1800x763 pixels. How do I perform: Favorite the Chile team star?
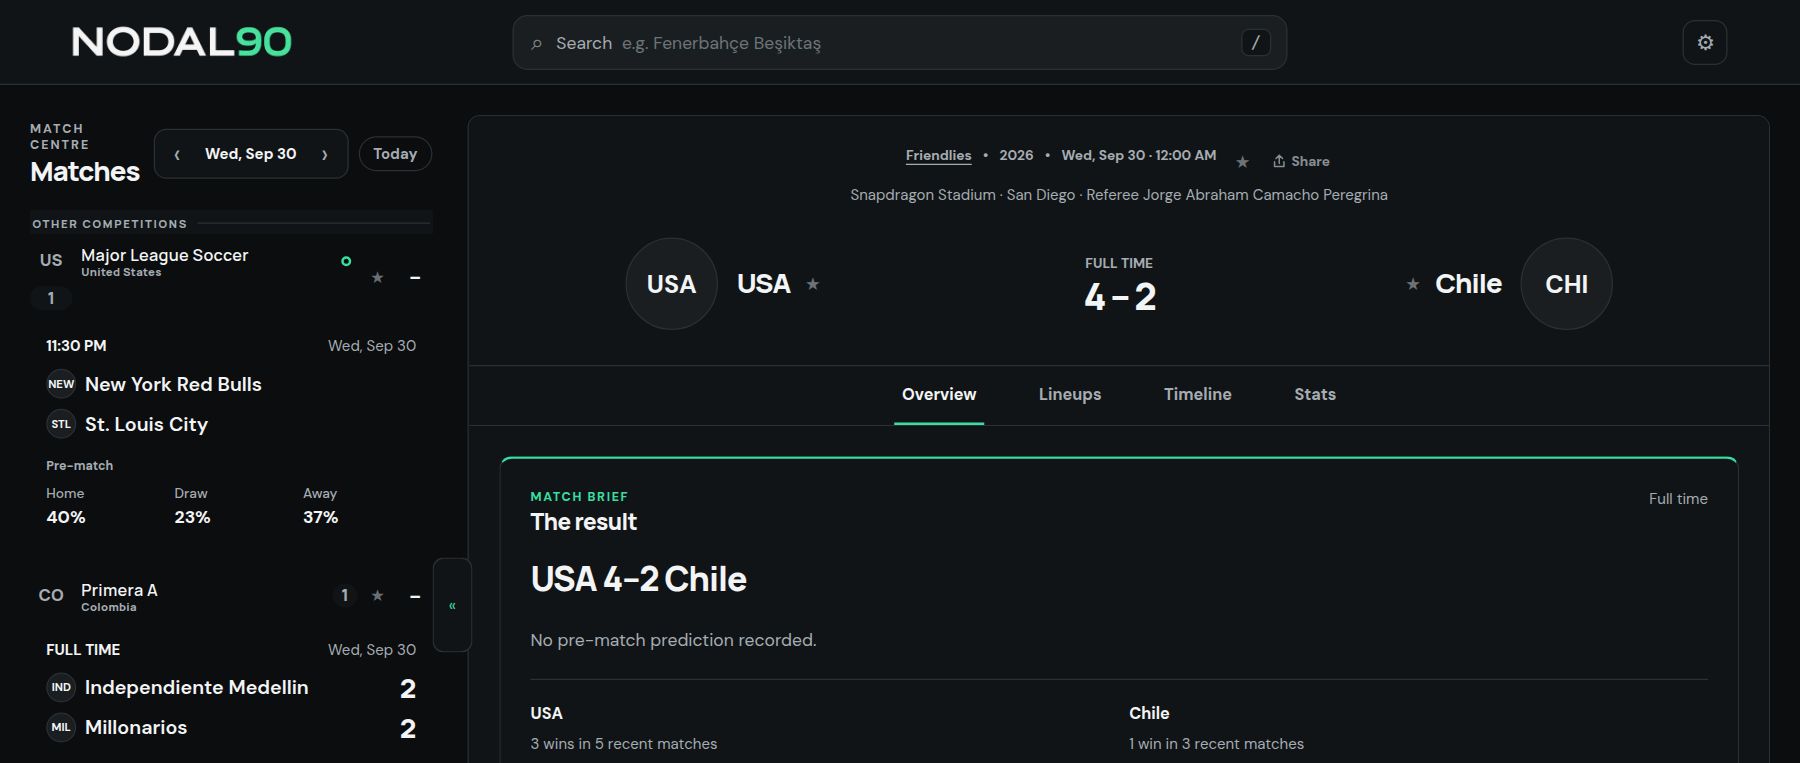[x=1413, y=284]
